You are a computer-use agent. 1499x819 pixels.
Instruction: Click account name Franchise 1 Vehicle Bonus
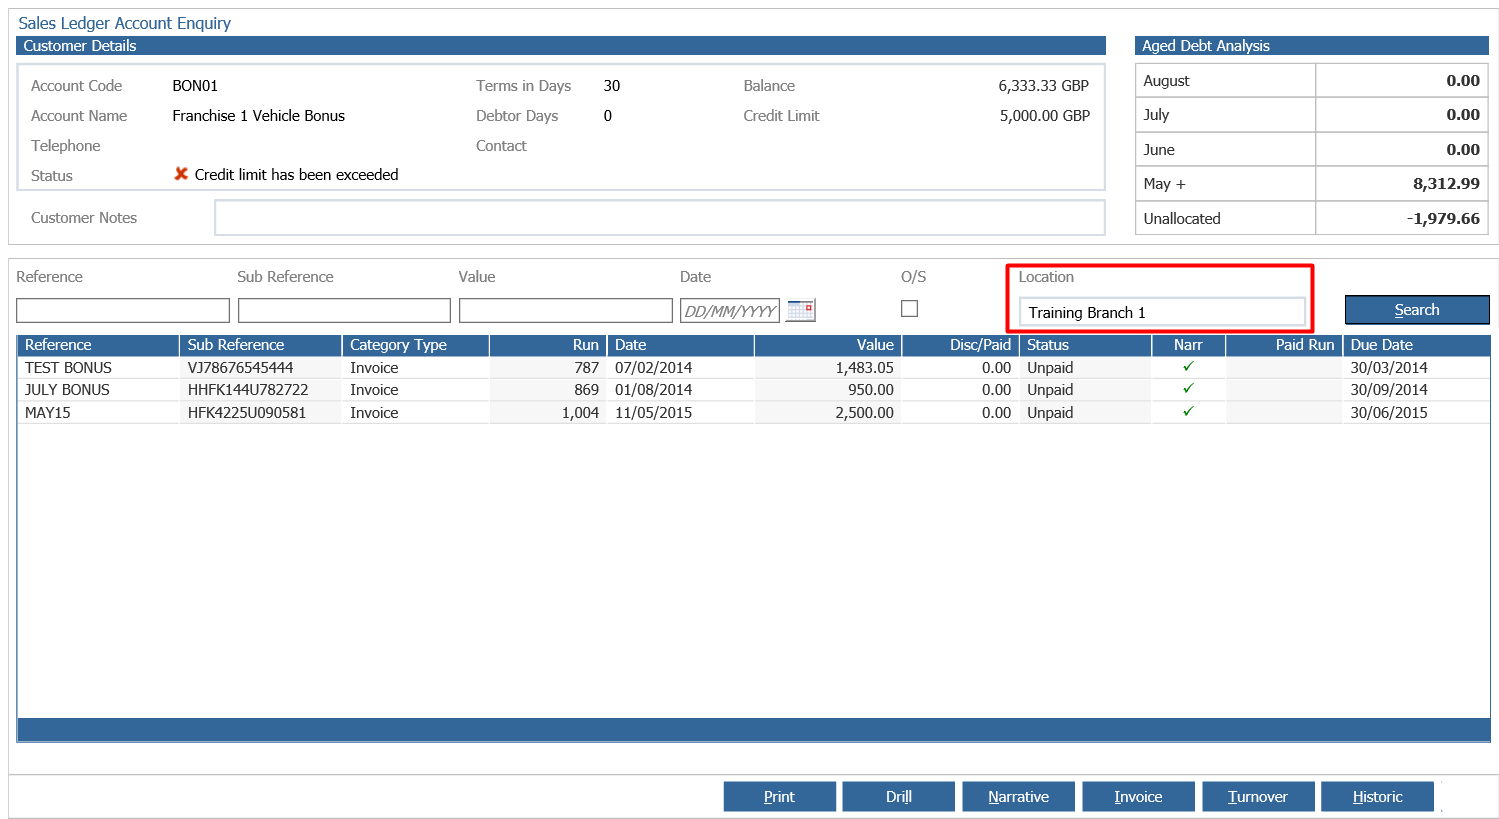coord(258,116)
